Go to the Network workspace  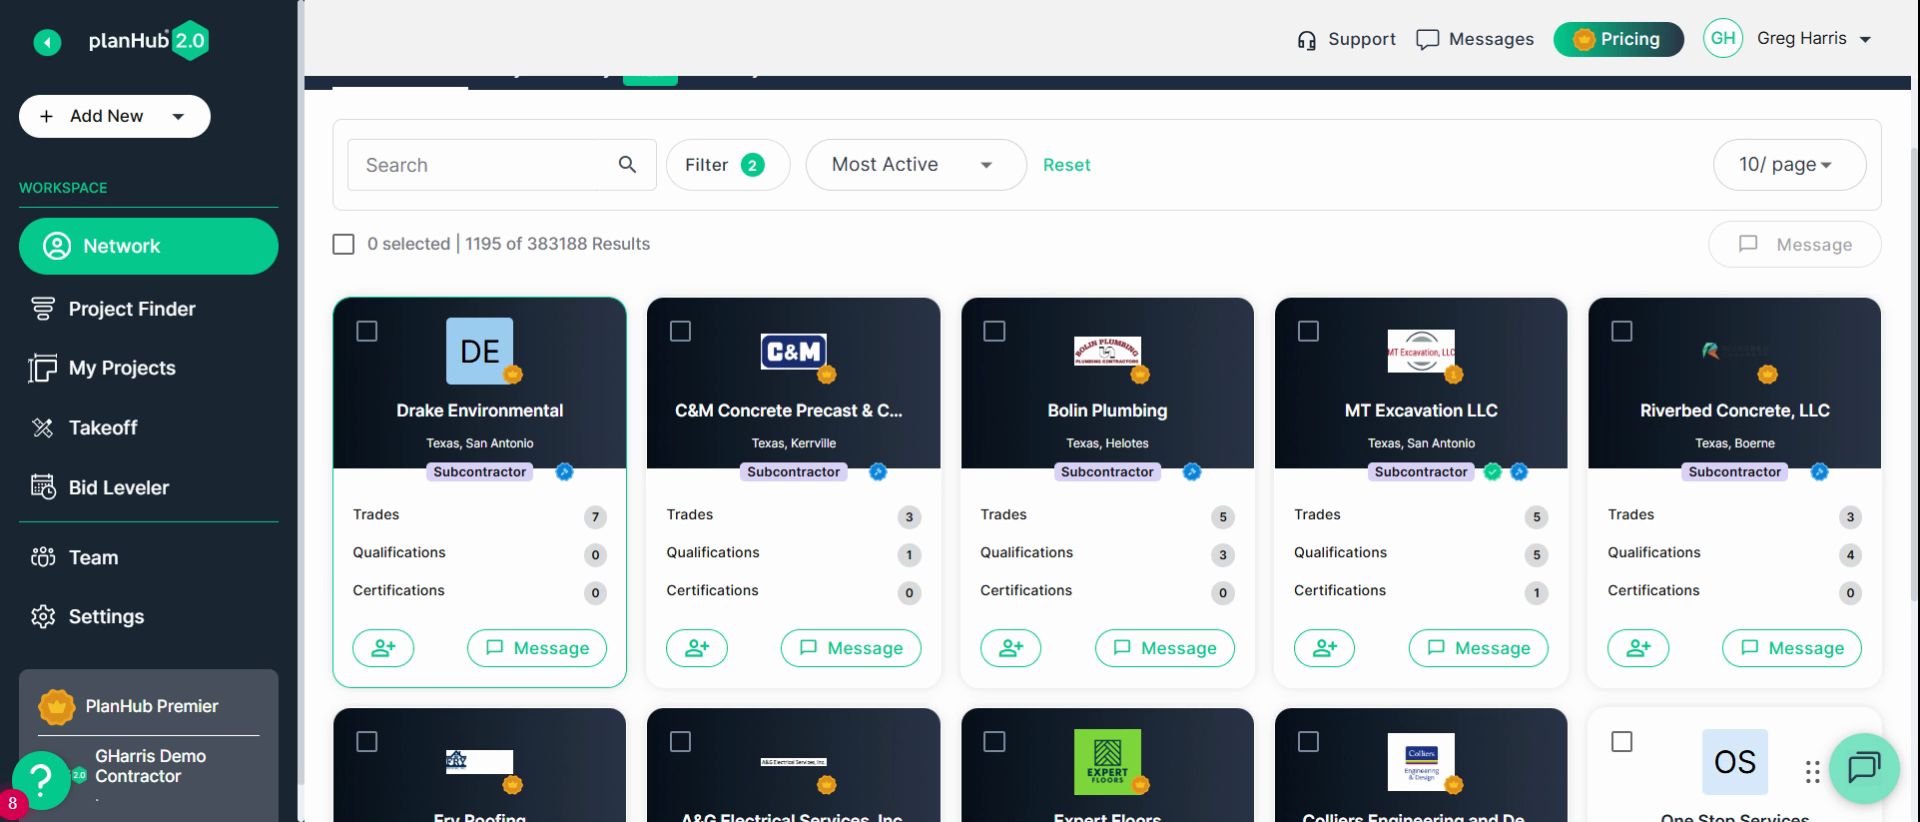pyautogui.click(x=149, y=246)
